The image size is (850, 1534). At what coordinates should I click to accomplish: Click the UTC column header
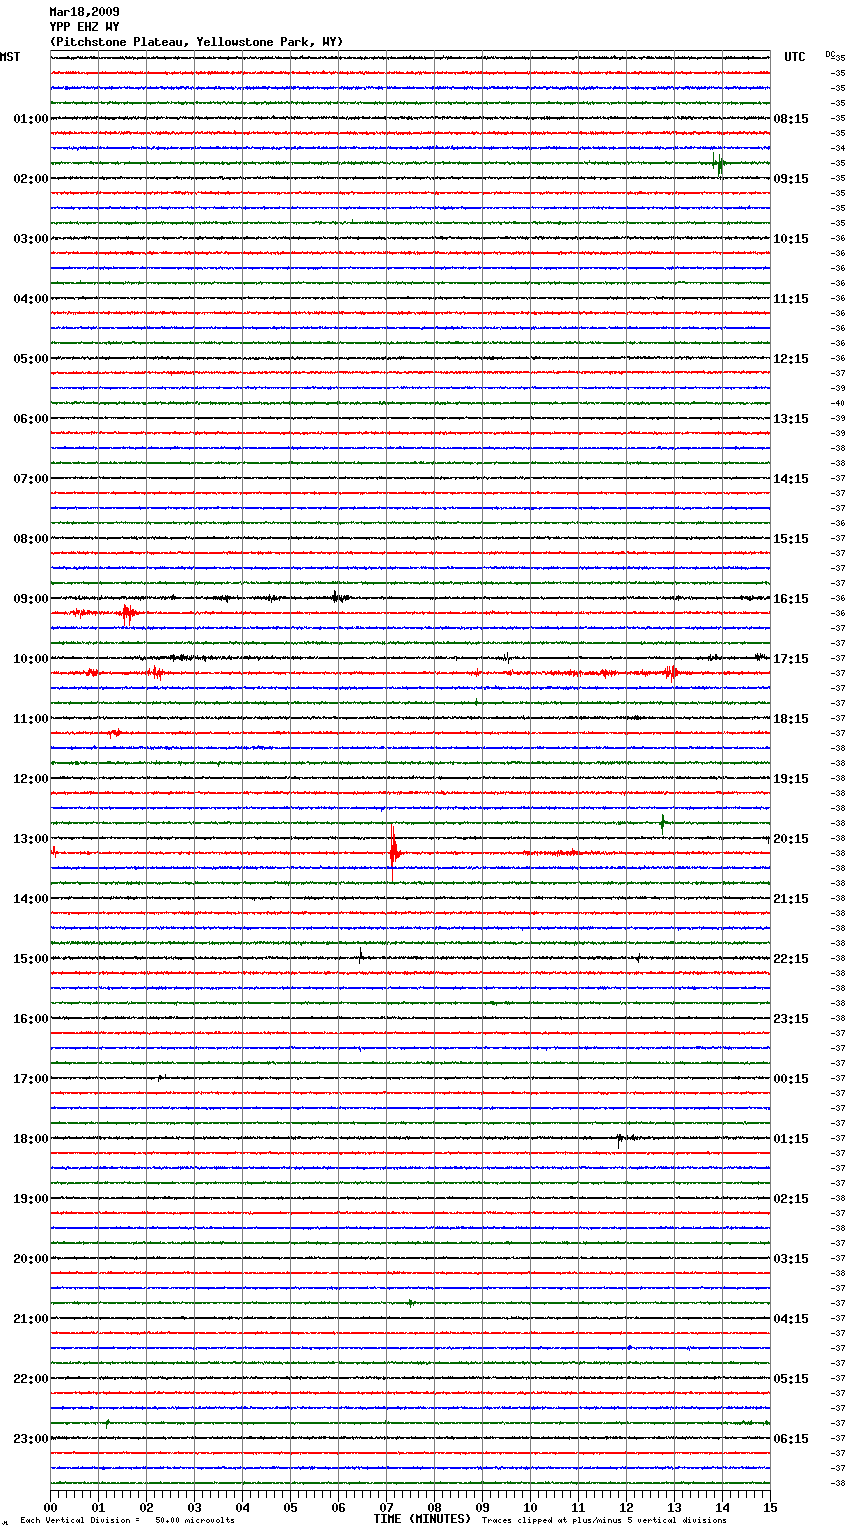794,57
